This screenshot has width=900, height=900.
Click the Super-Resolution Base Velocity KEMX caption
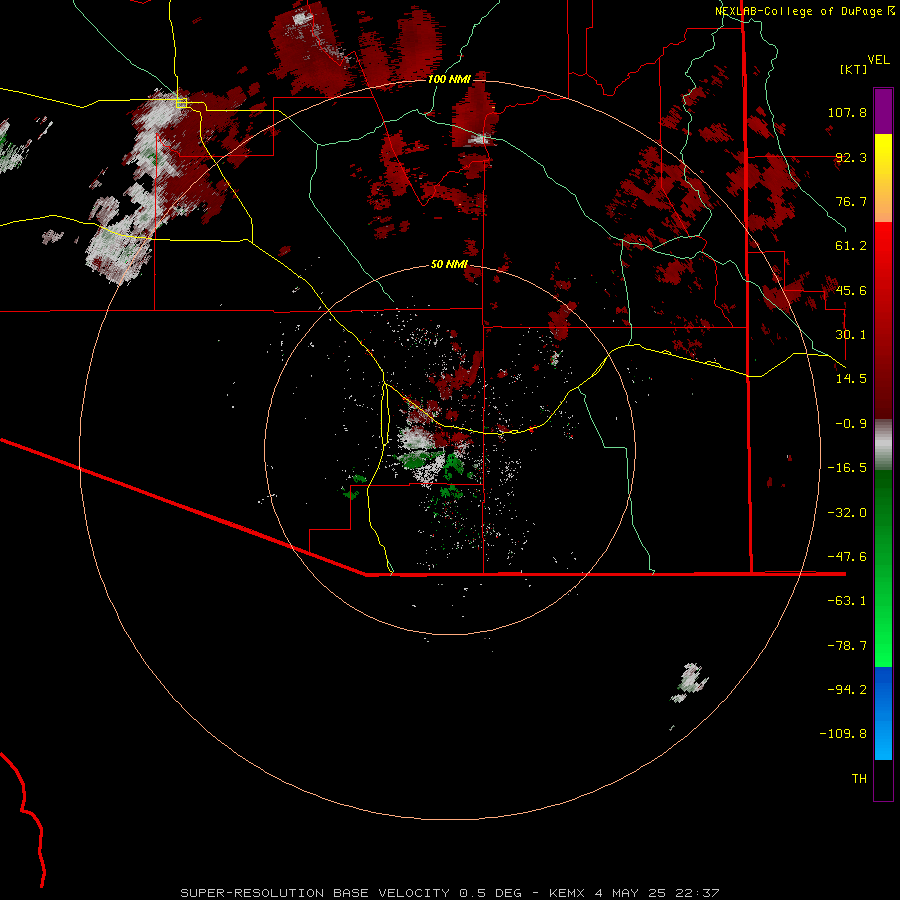(x=449, y=893)
